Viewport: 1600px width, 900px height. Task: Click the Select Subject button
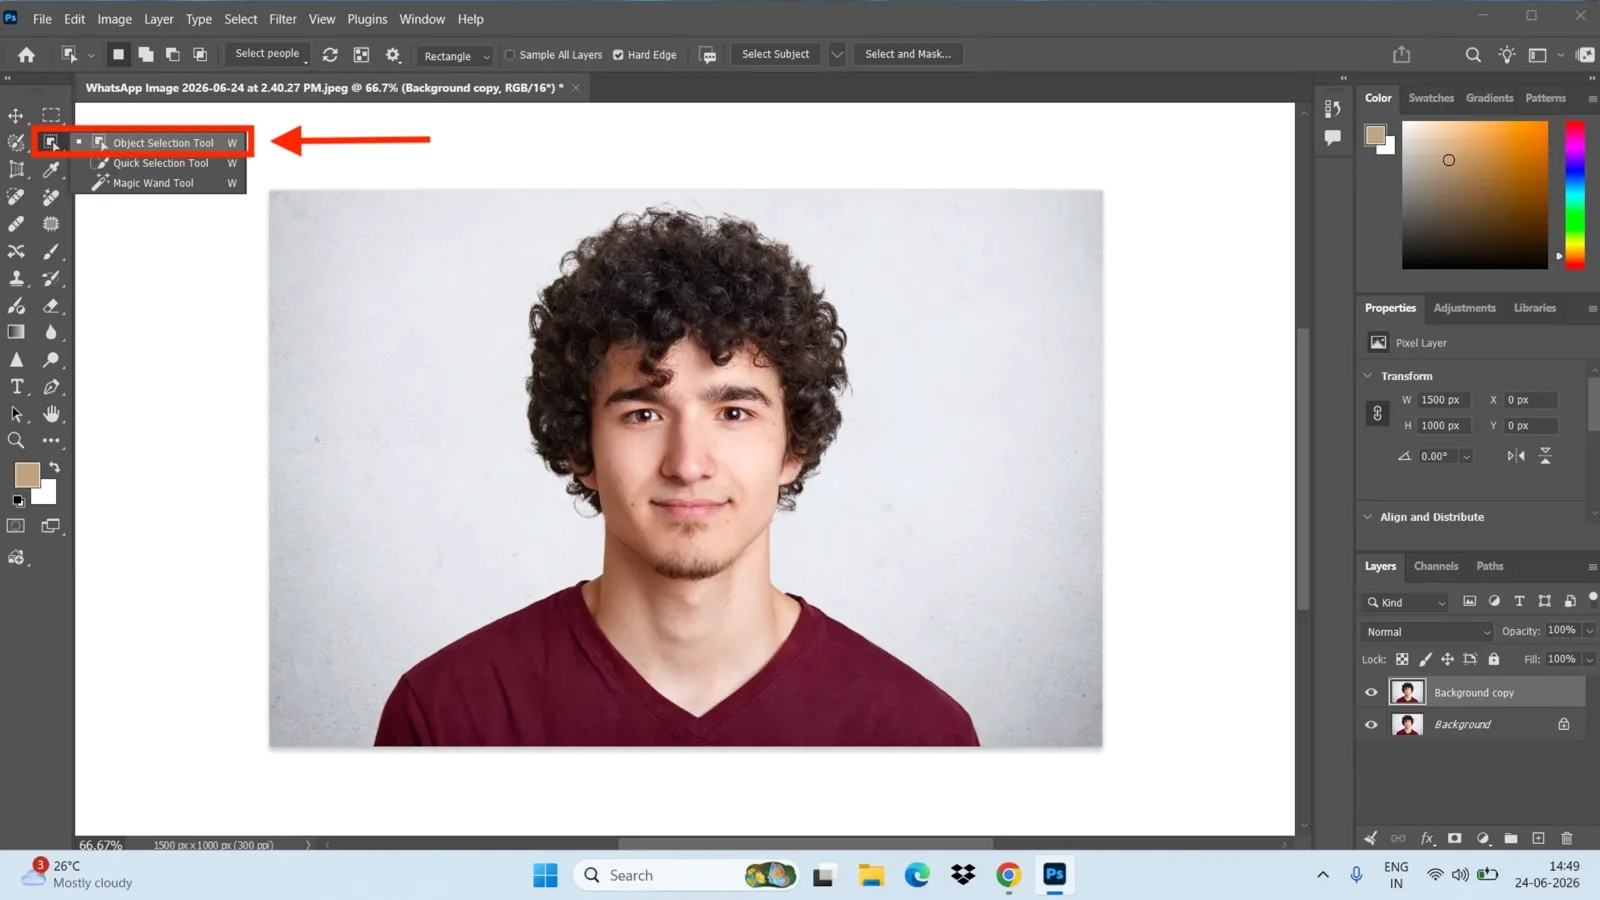(x=775, y=54)
